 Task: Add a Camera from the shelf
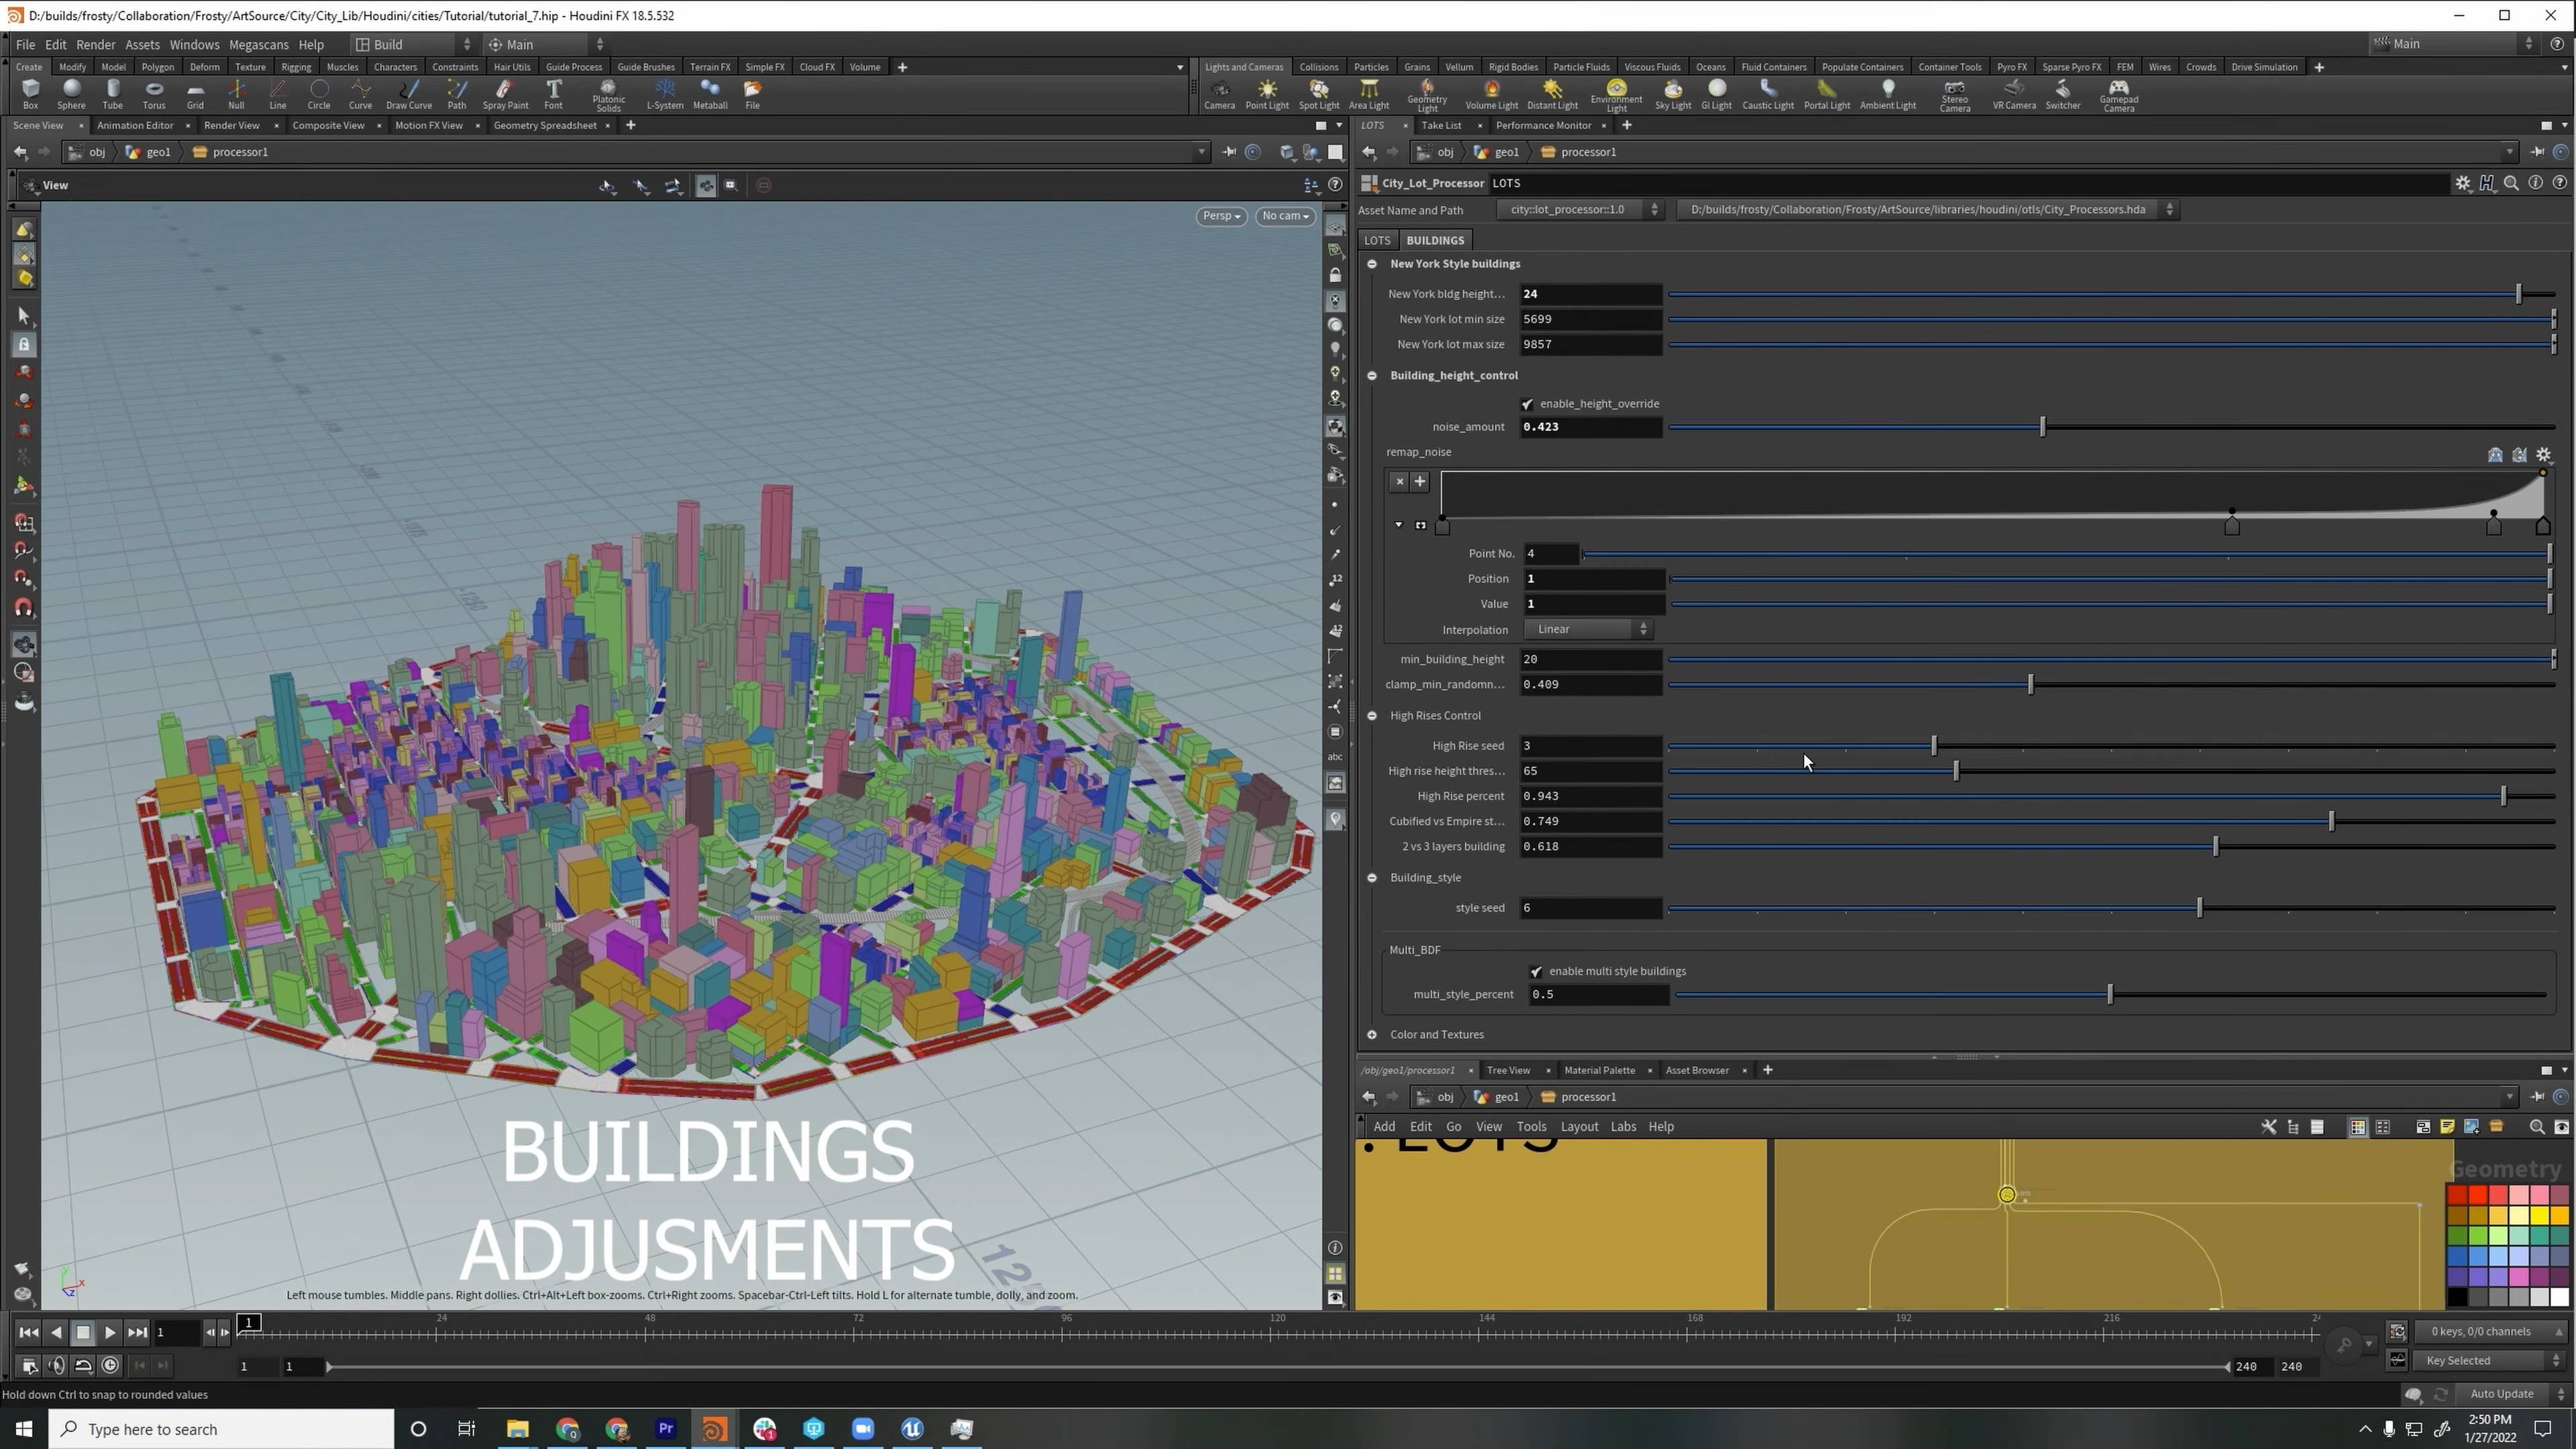point(1219,94)
